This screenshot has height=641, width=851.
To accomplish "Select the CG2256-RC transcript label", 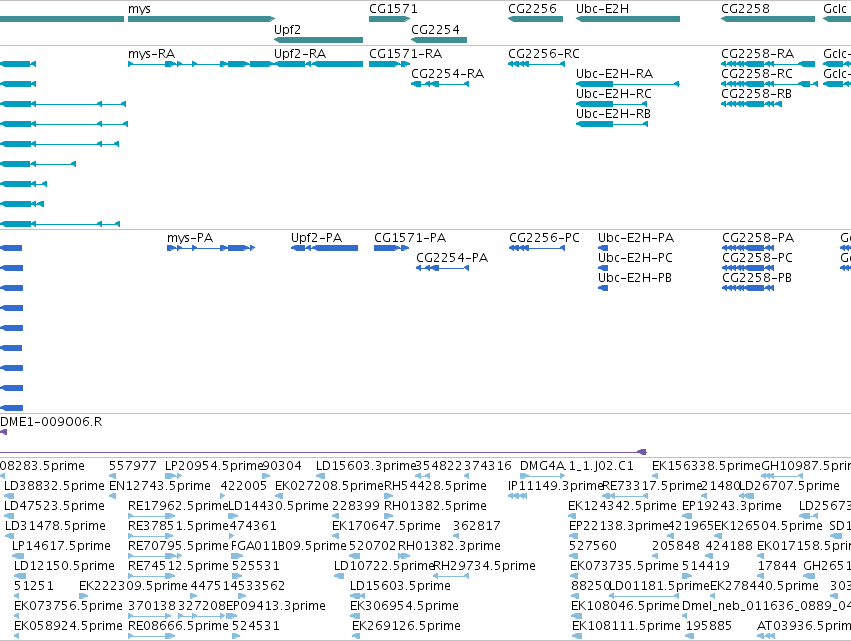I will [x=544, y=54].
